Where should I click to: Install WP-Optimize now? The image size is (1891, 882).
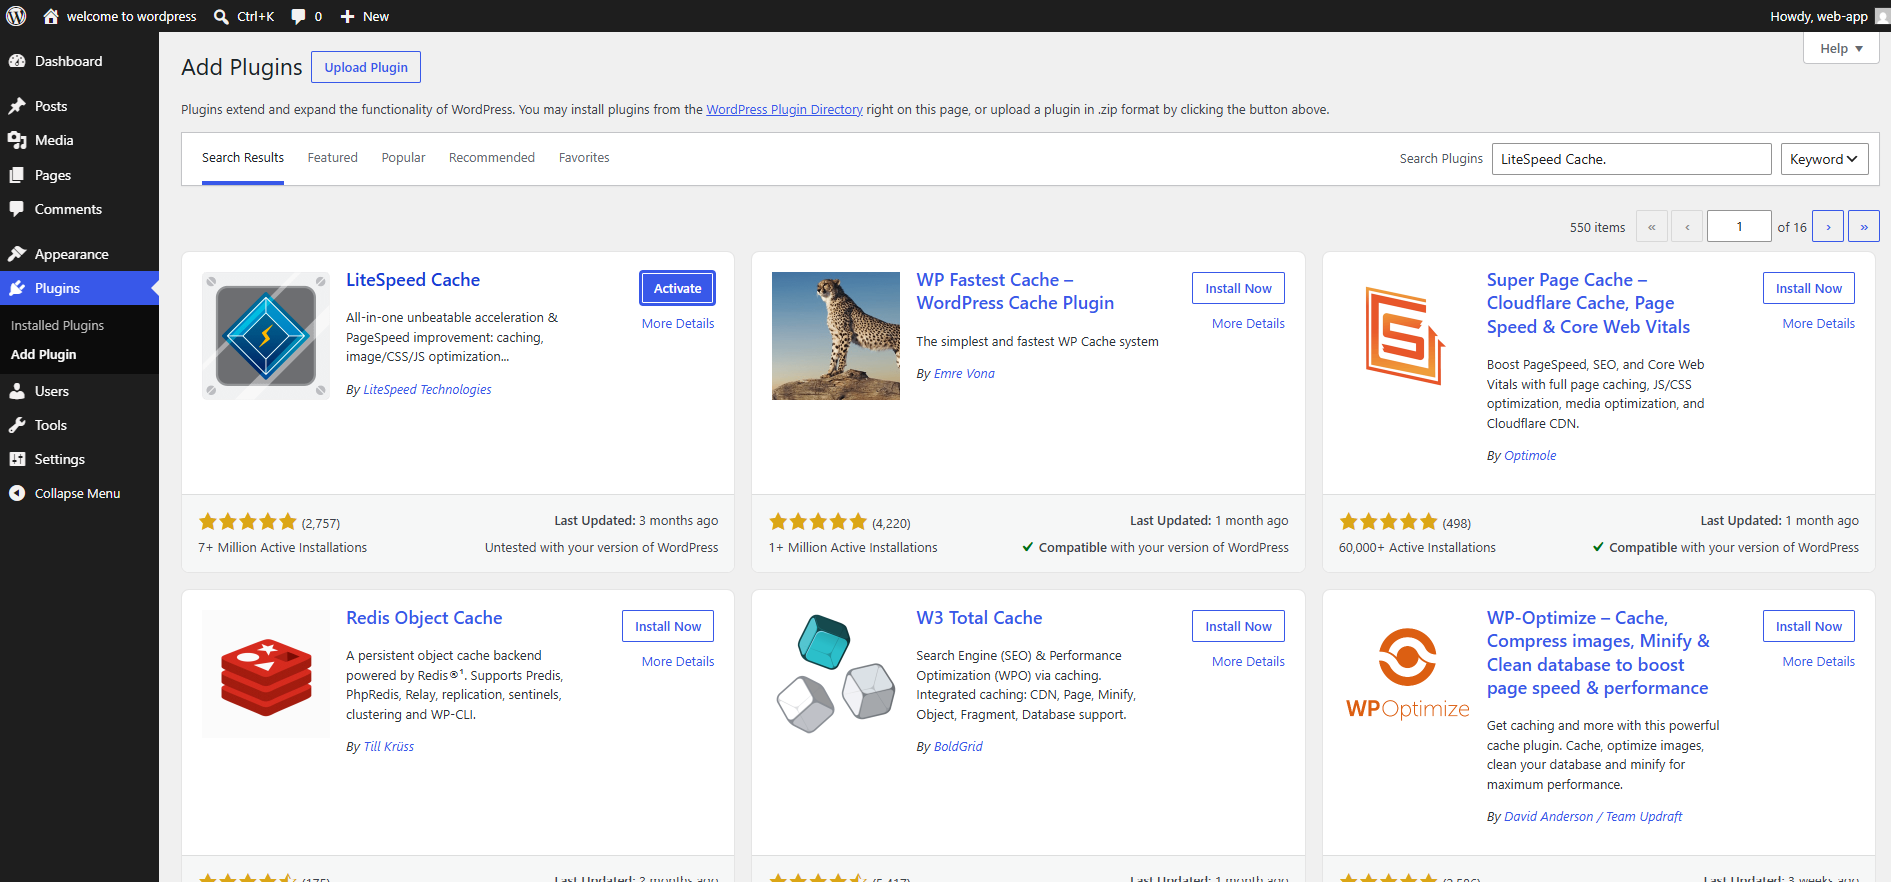[1809, 626]
